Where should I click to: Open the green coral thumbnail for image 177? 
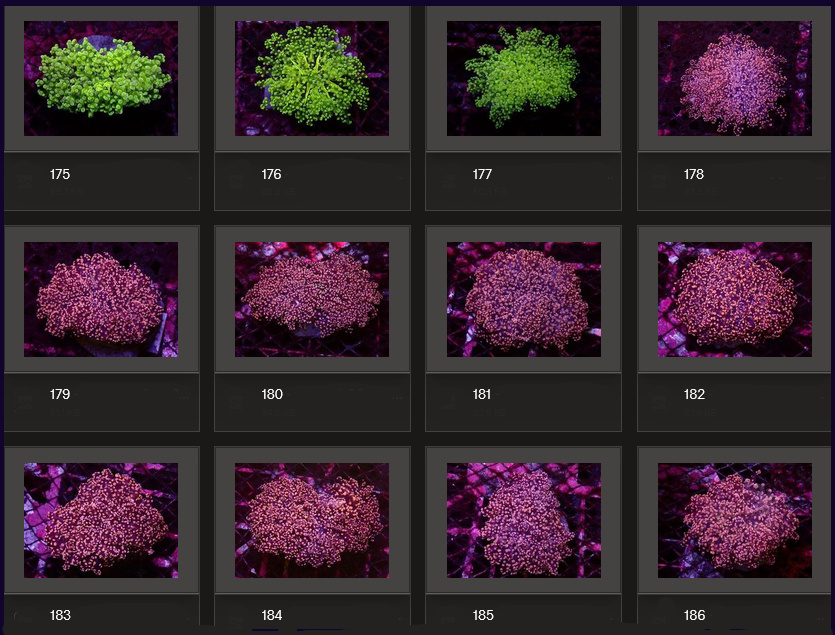click(523, 78)
